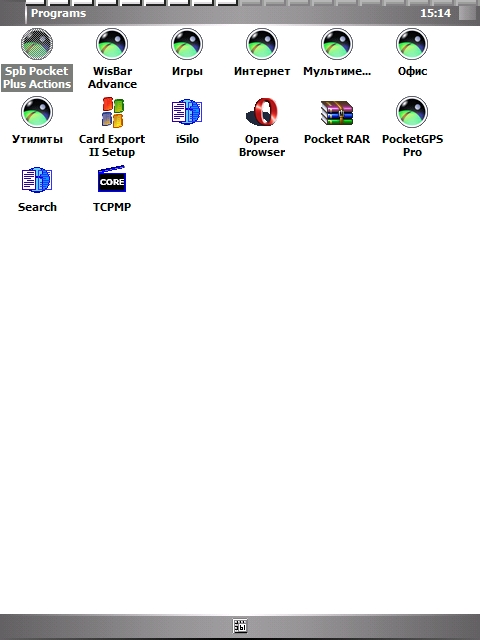Click the Programs title in the top bar
480x640 pixels.
(x=58, y=13)
